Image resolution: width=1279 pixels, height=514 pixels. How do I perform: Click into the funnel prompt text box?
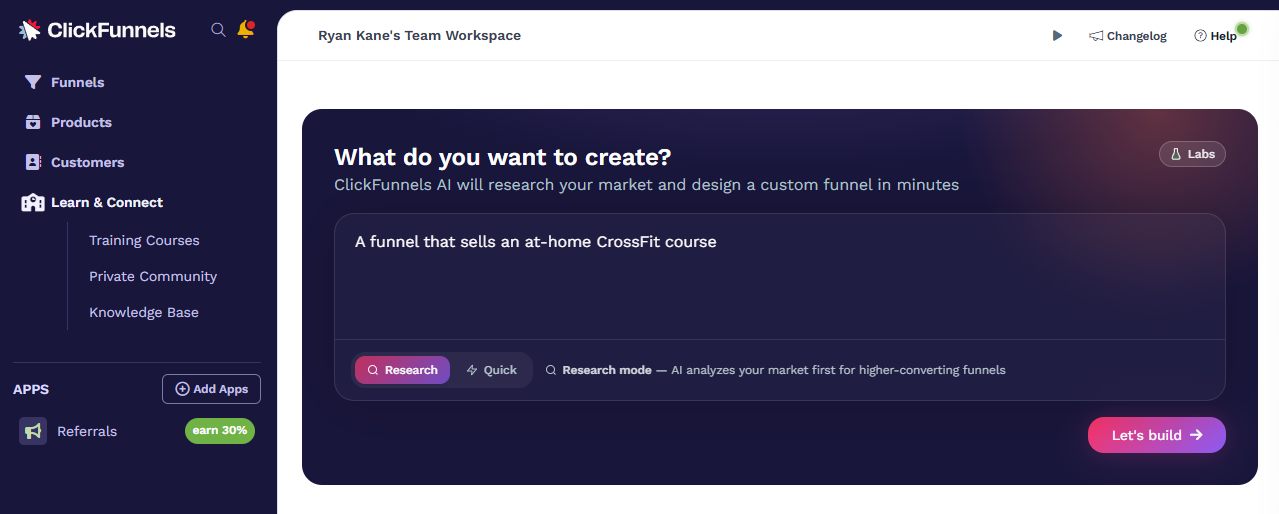tap(780, 277)
